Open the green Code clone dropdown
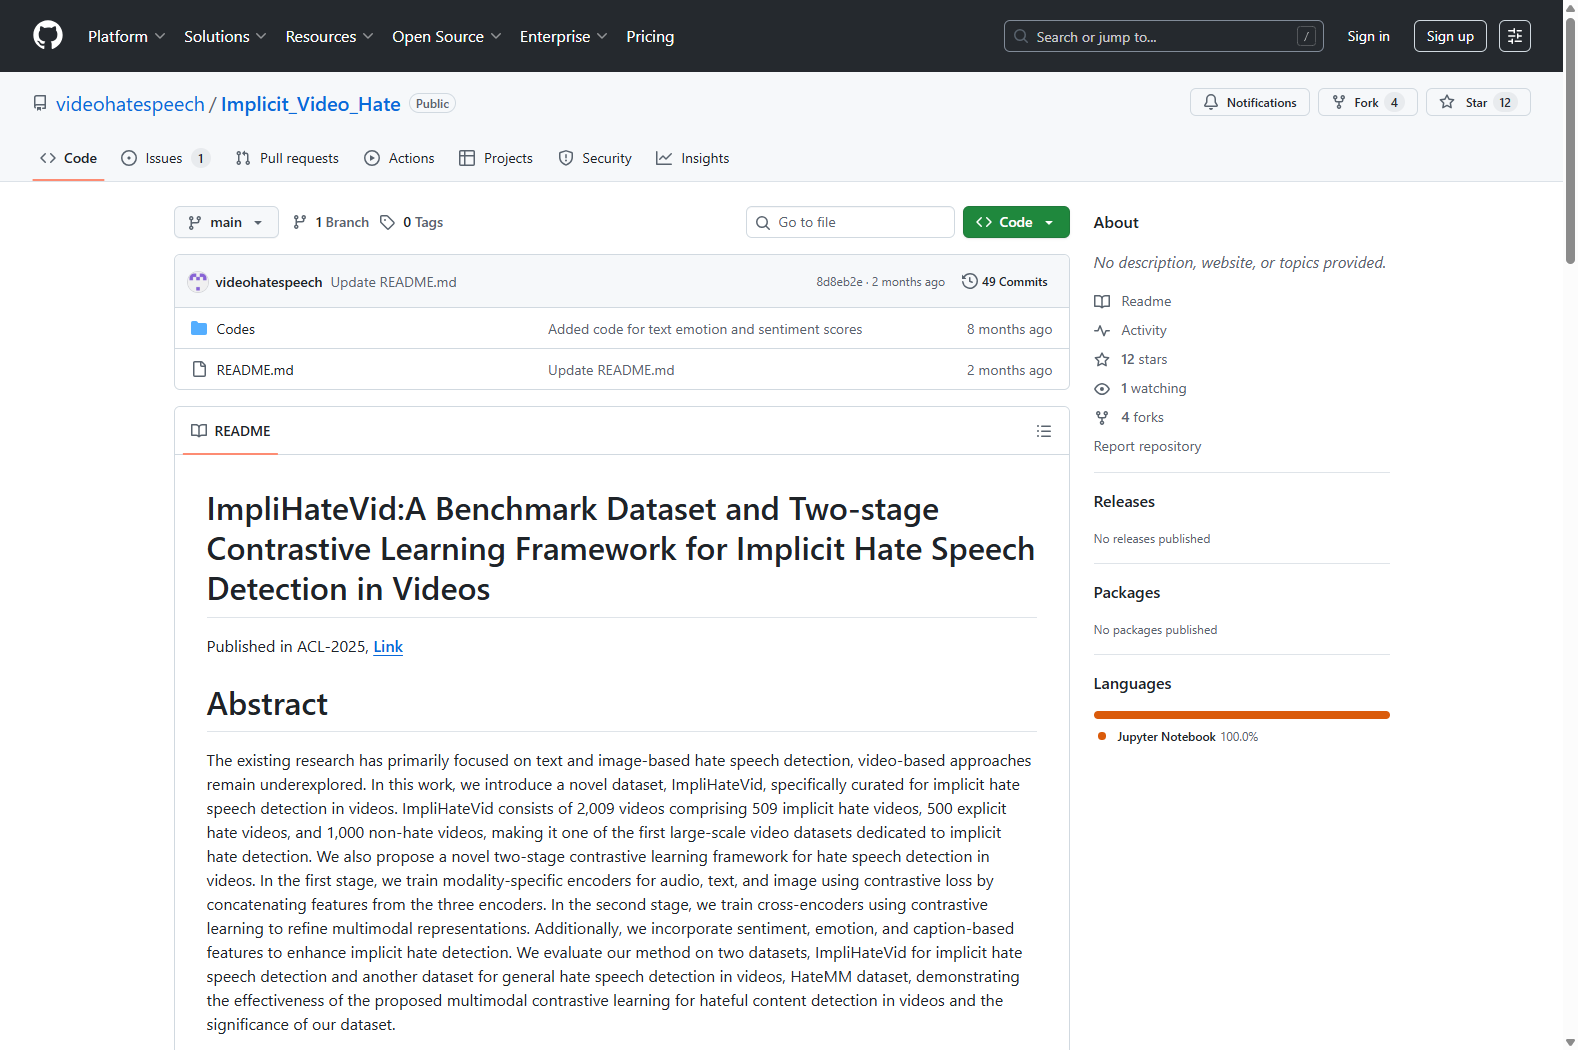Image resolution: width=1578 pixels, height=1050 pixels. pos(1016,222)
